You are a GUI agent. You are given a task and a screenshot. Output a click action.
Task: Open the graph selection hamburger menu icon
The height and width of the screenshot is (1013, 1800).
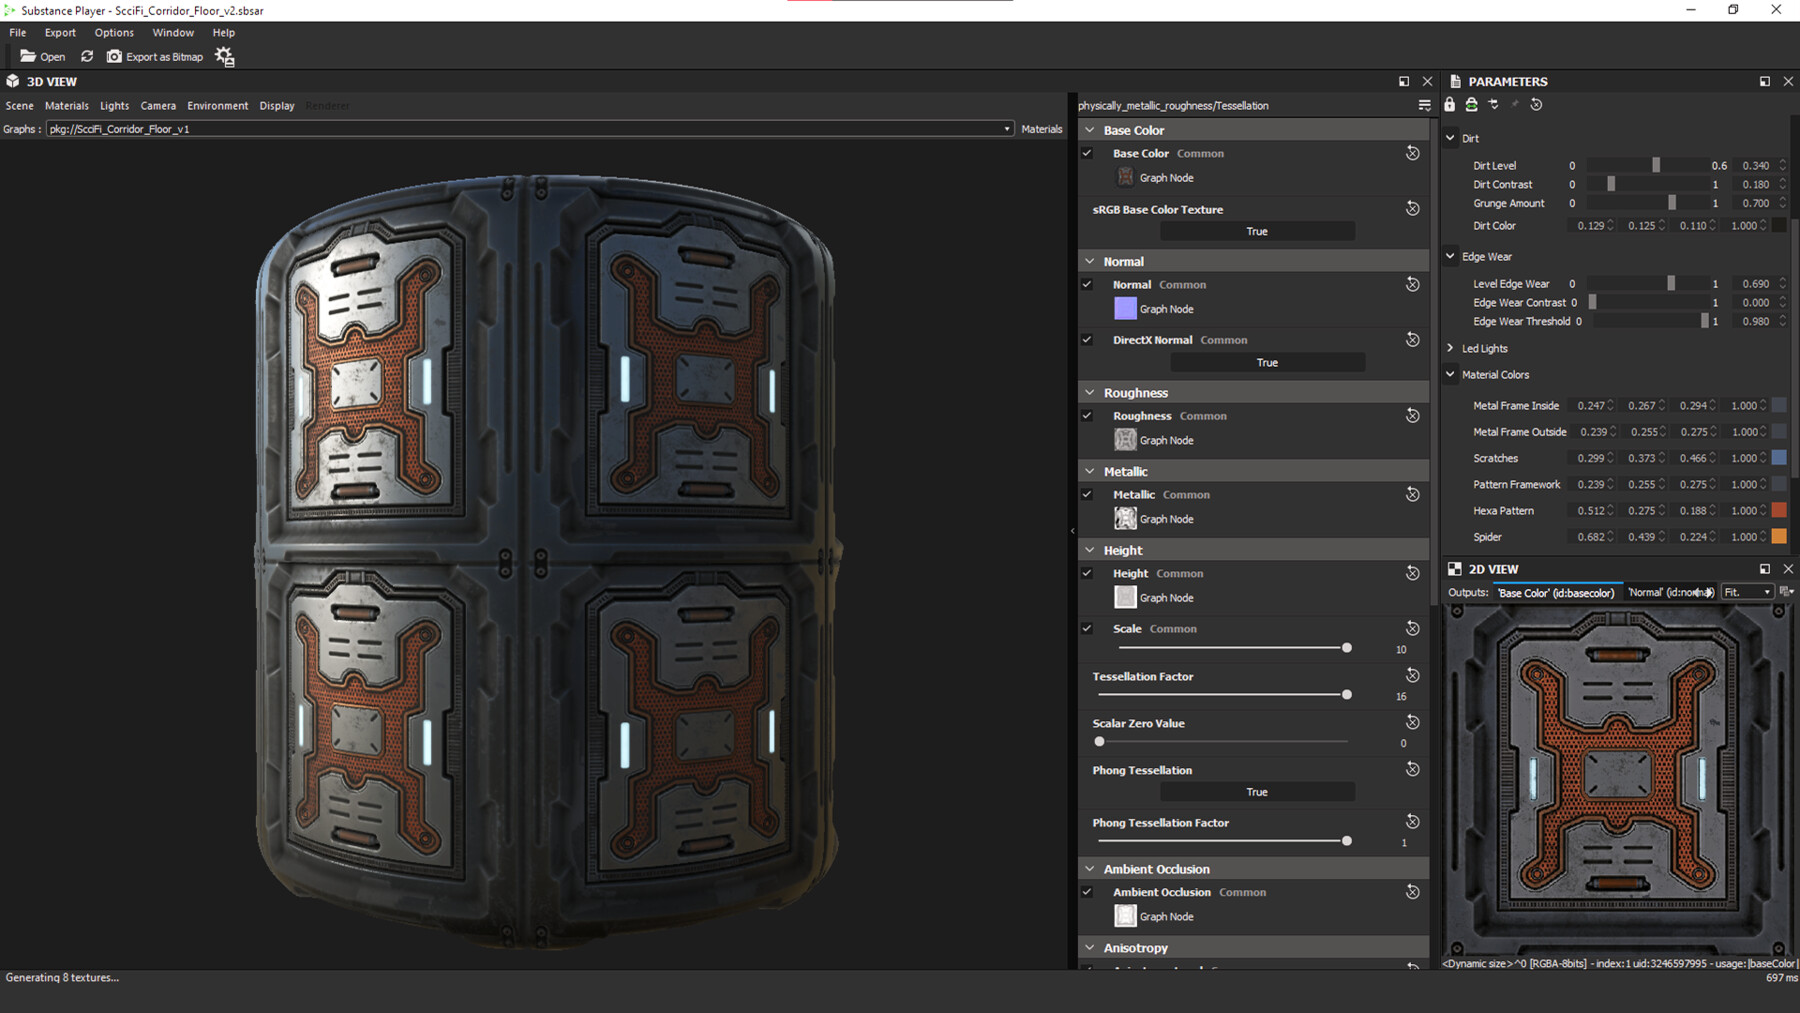tap(1424, 105)
